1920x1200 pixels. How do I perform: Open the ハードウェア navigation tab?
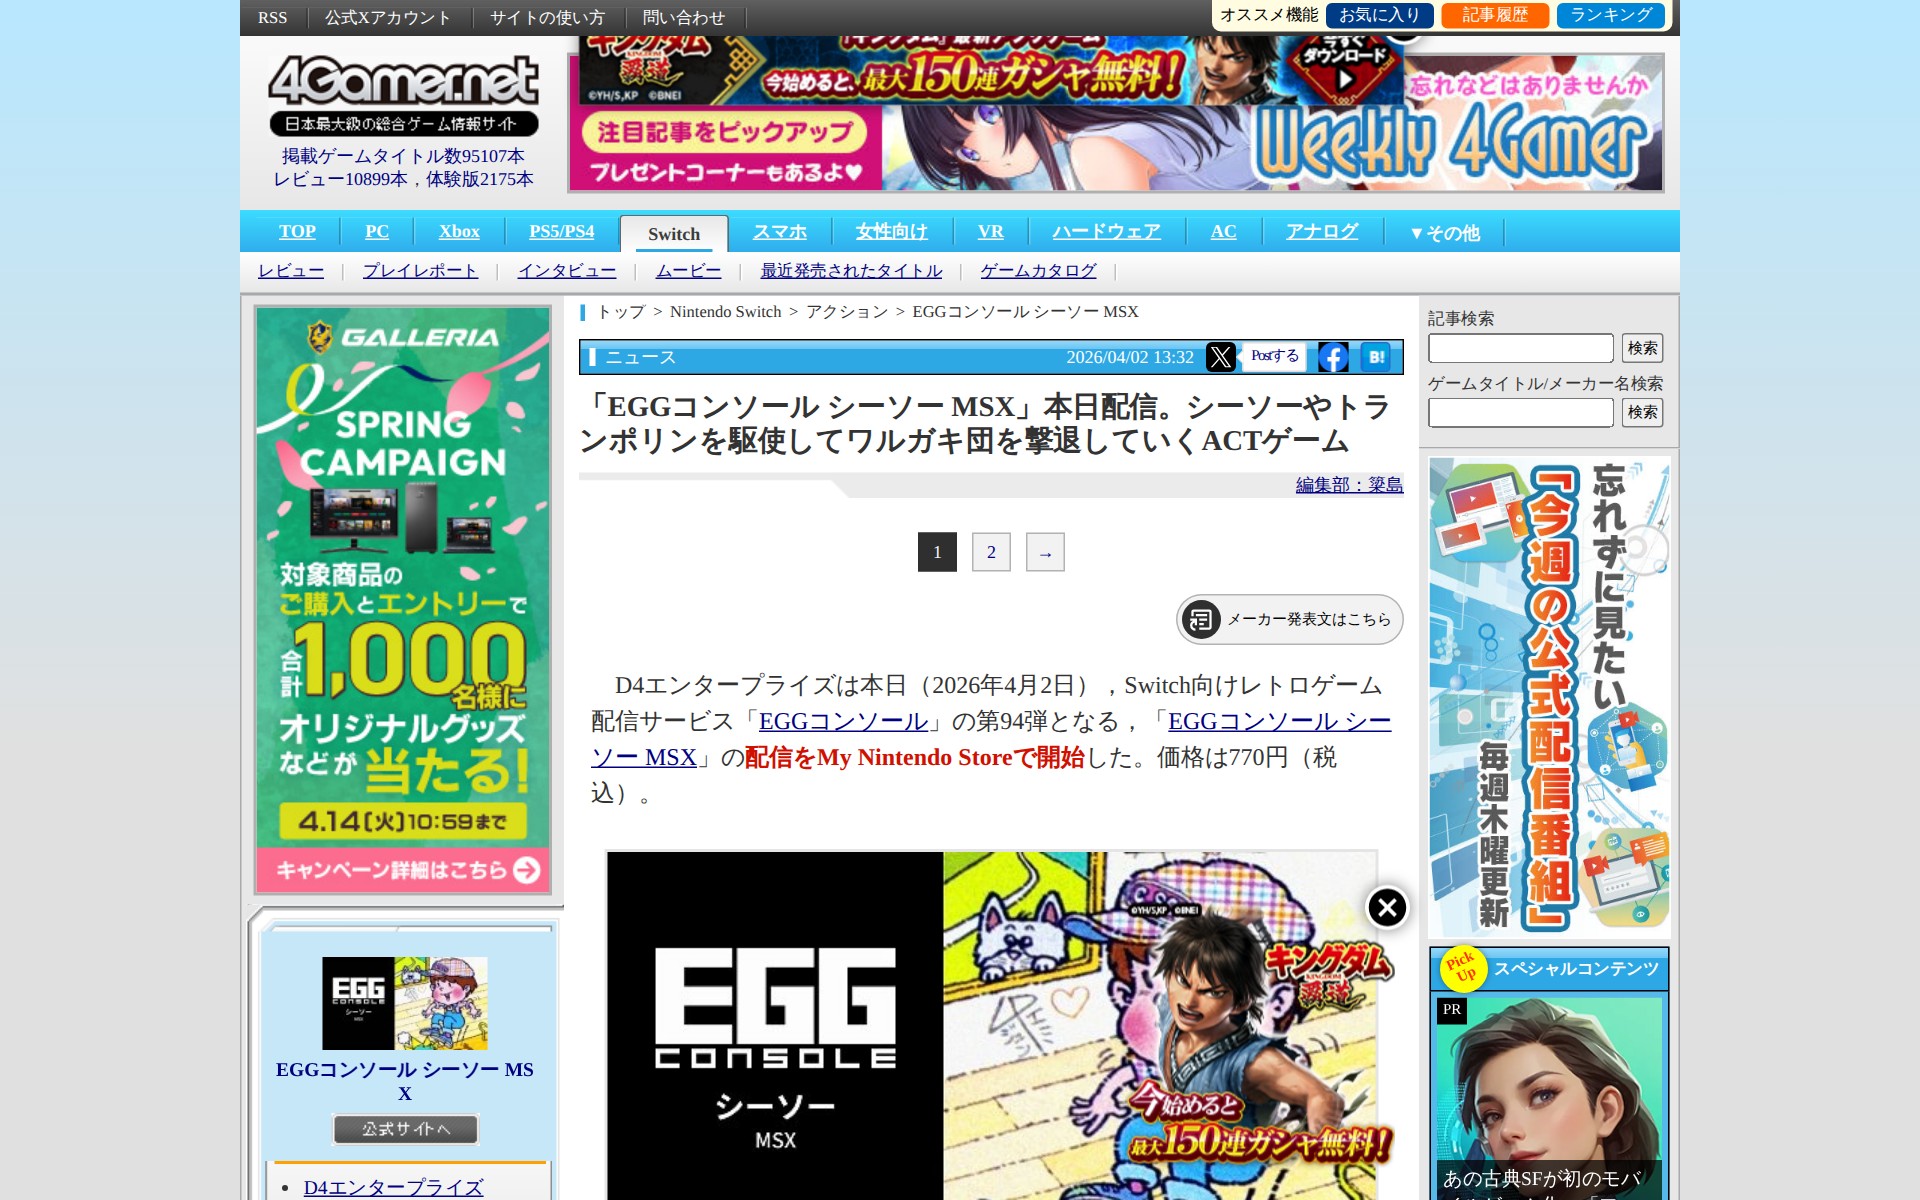click(1107, 232)
